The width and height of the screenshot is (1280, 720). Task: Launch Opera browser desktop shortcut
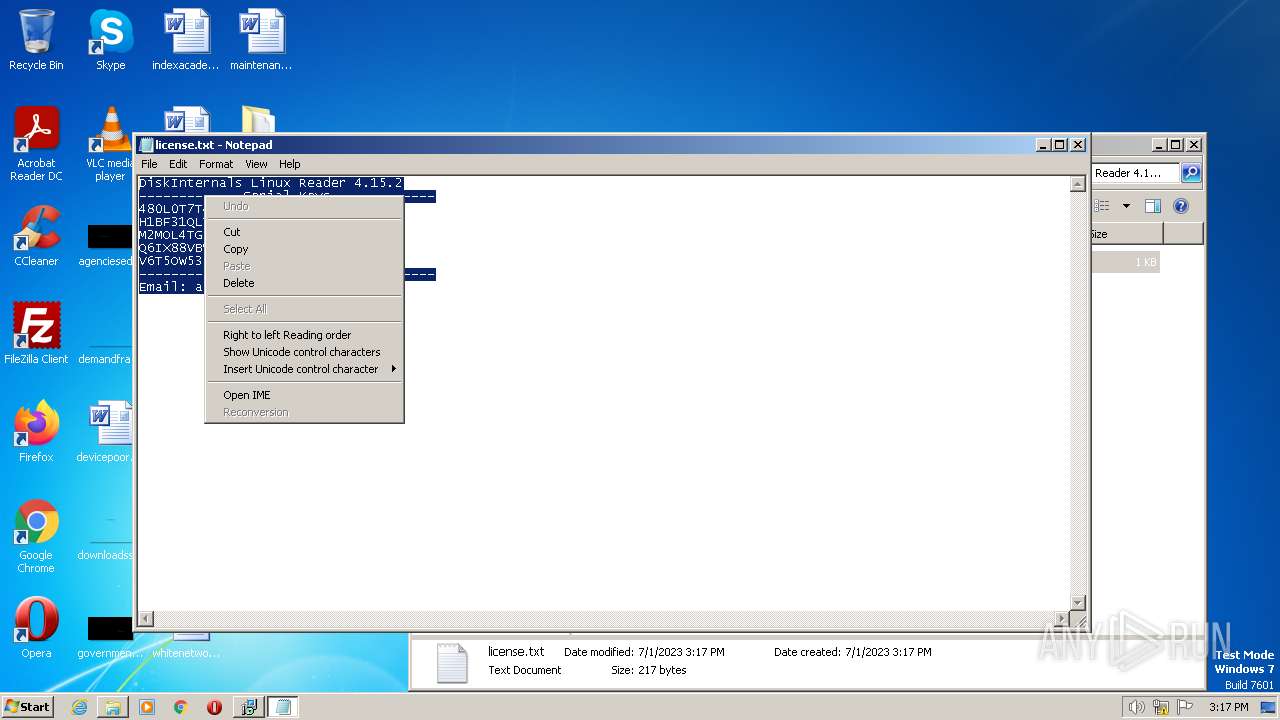tap(36, 627)
